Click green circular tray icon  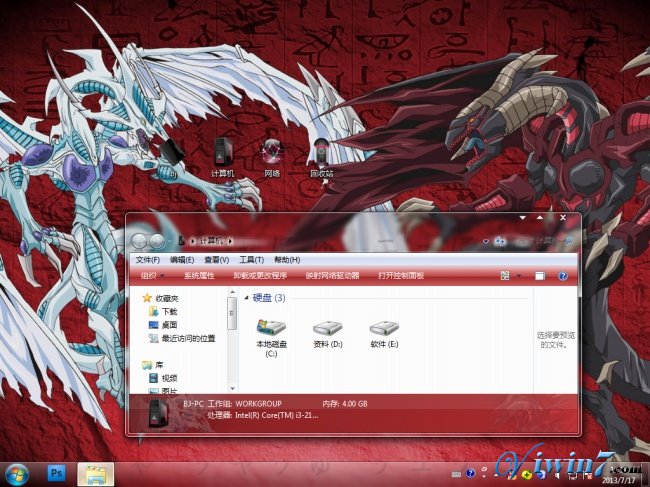(527, 475)
